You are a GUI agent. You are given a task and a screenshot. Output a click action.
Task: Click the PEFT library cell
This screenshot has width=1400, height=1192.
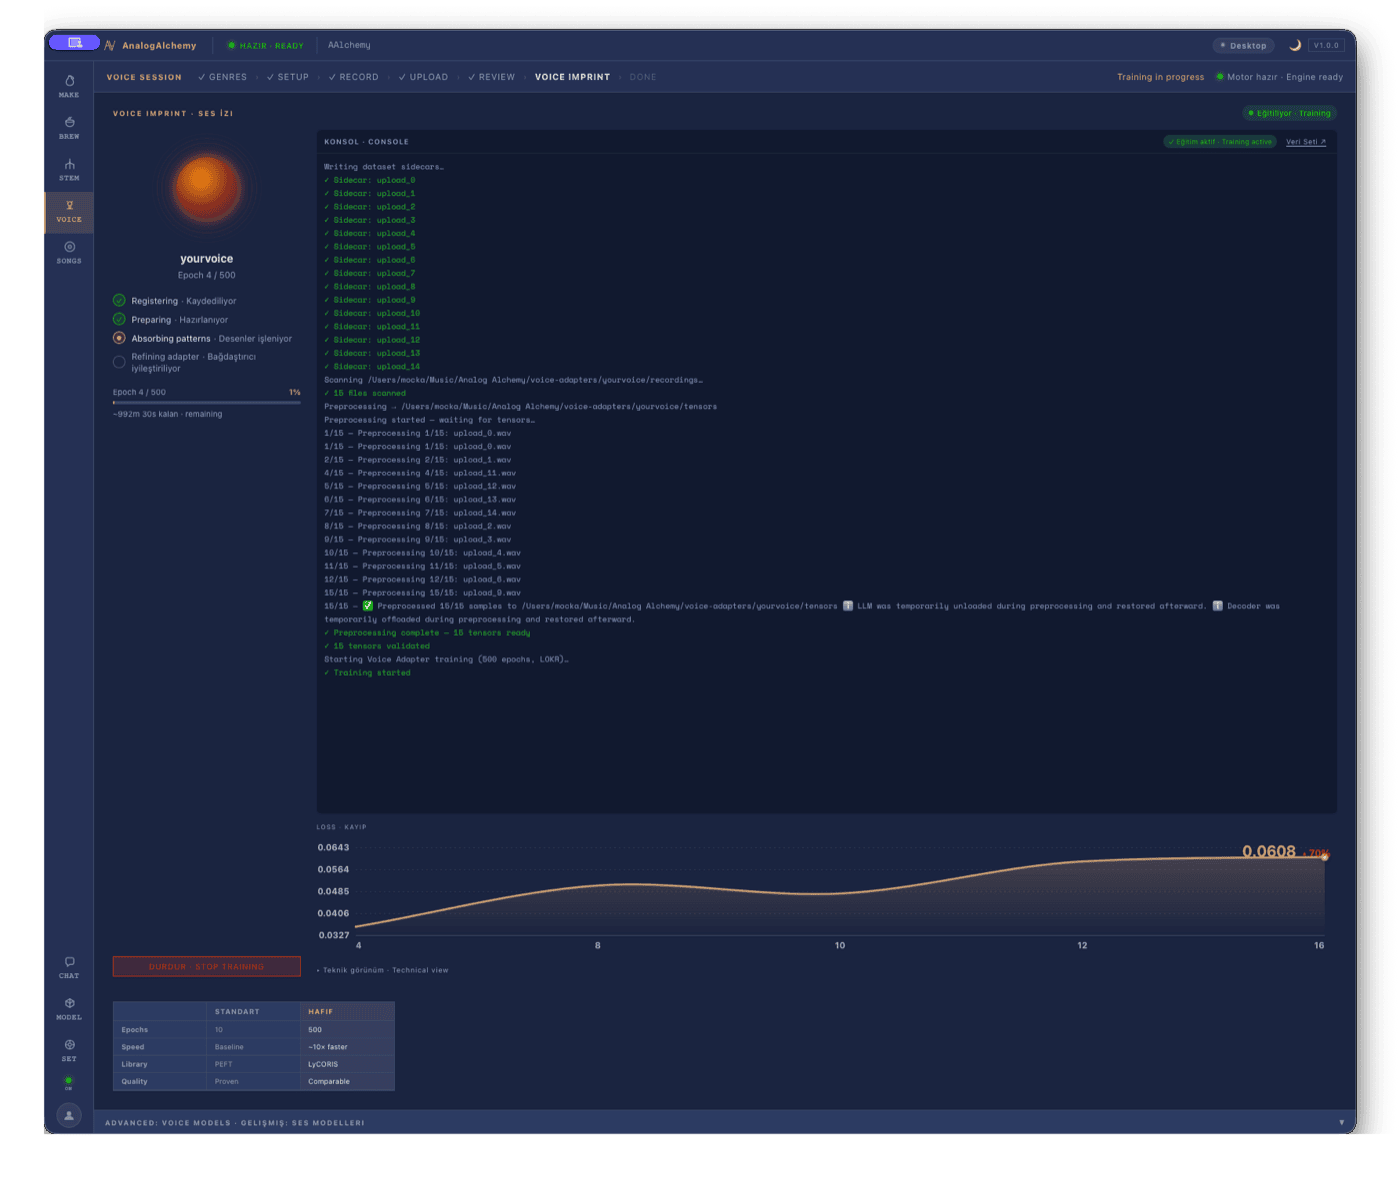click(252, 1064)
